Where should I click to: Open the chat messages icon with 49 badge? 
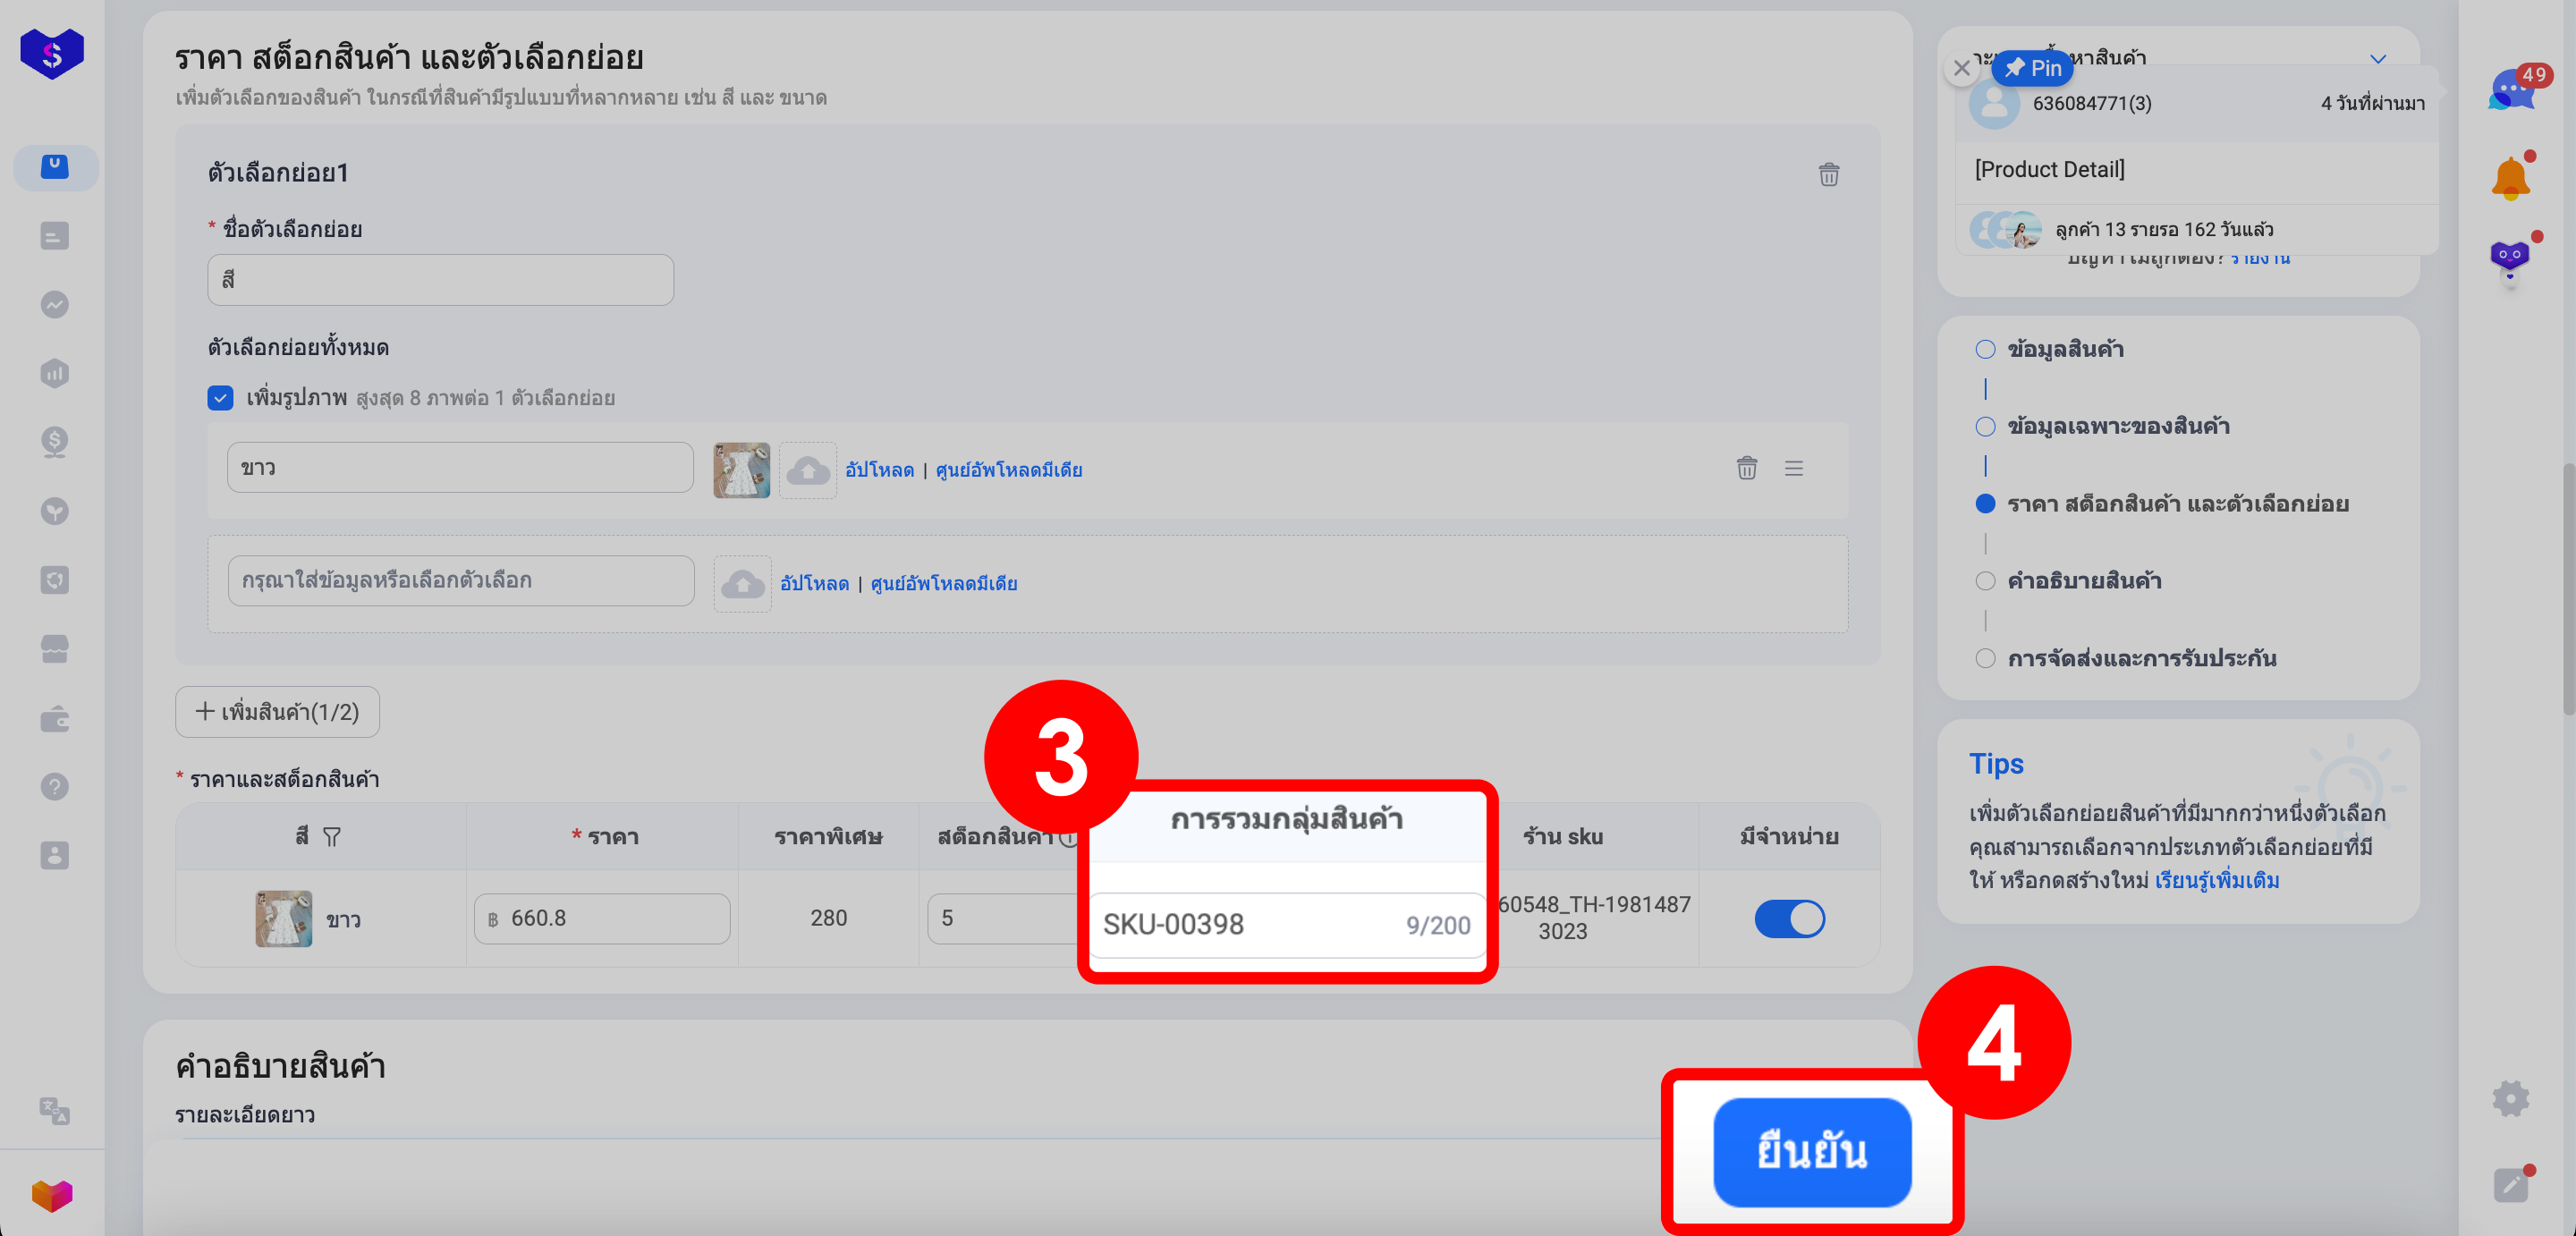(2511, 92)
